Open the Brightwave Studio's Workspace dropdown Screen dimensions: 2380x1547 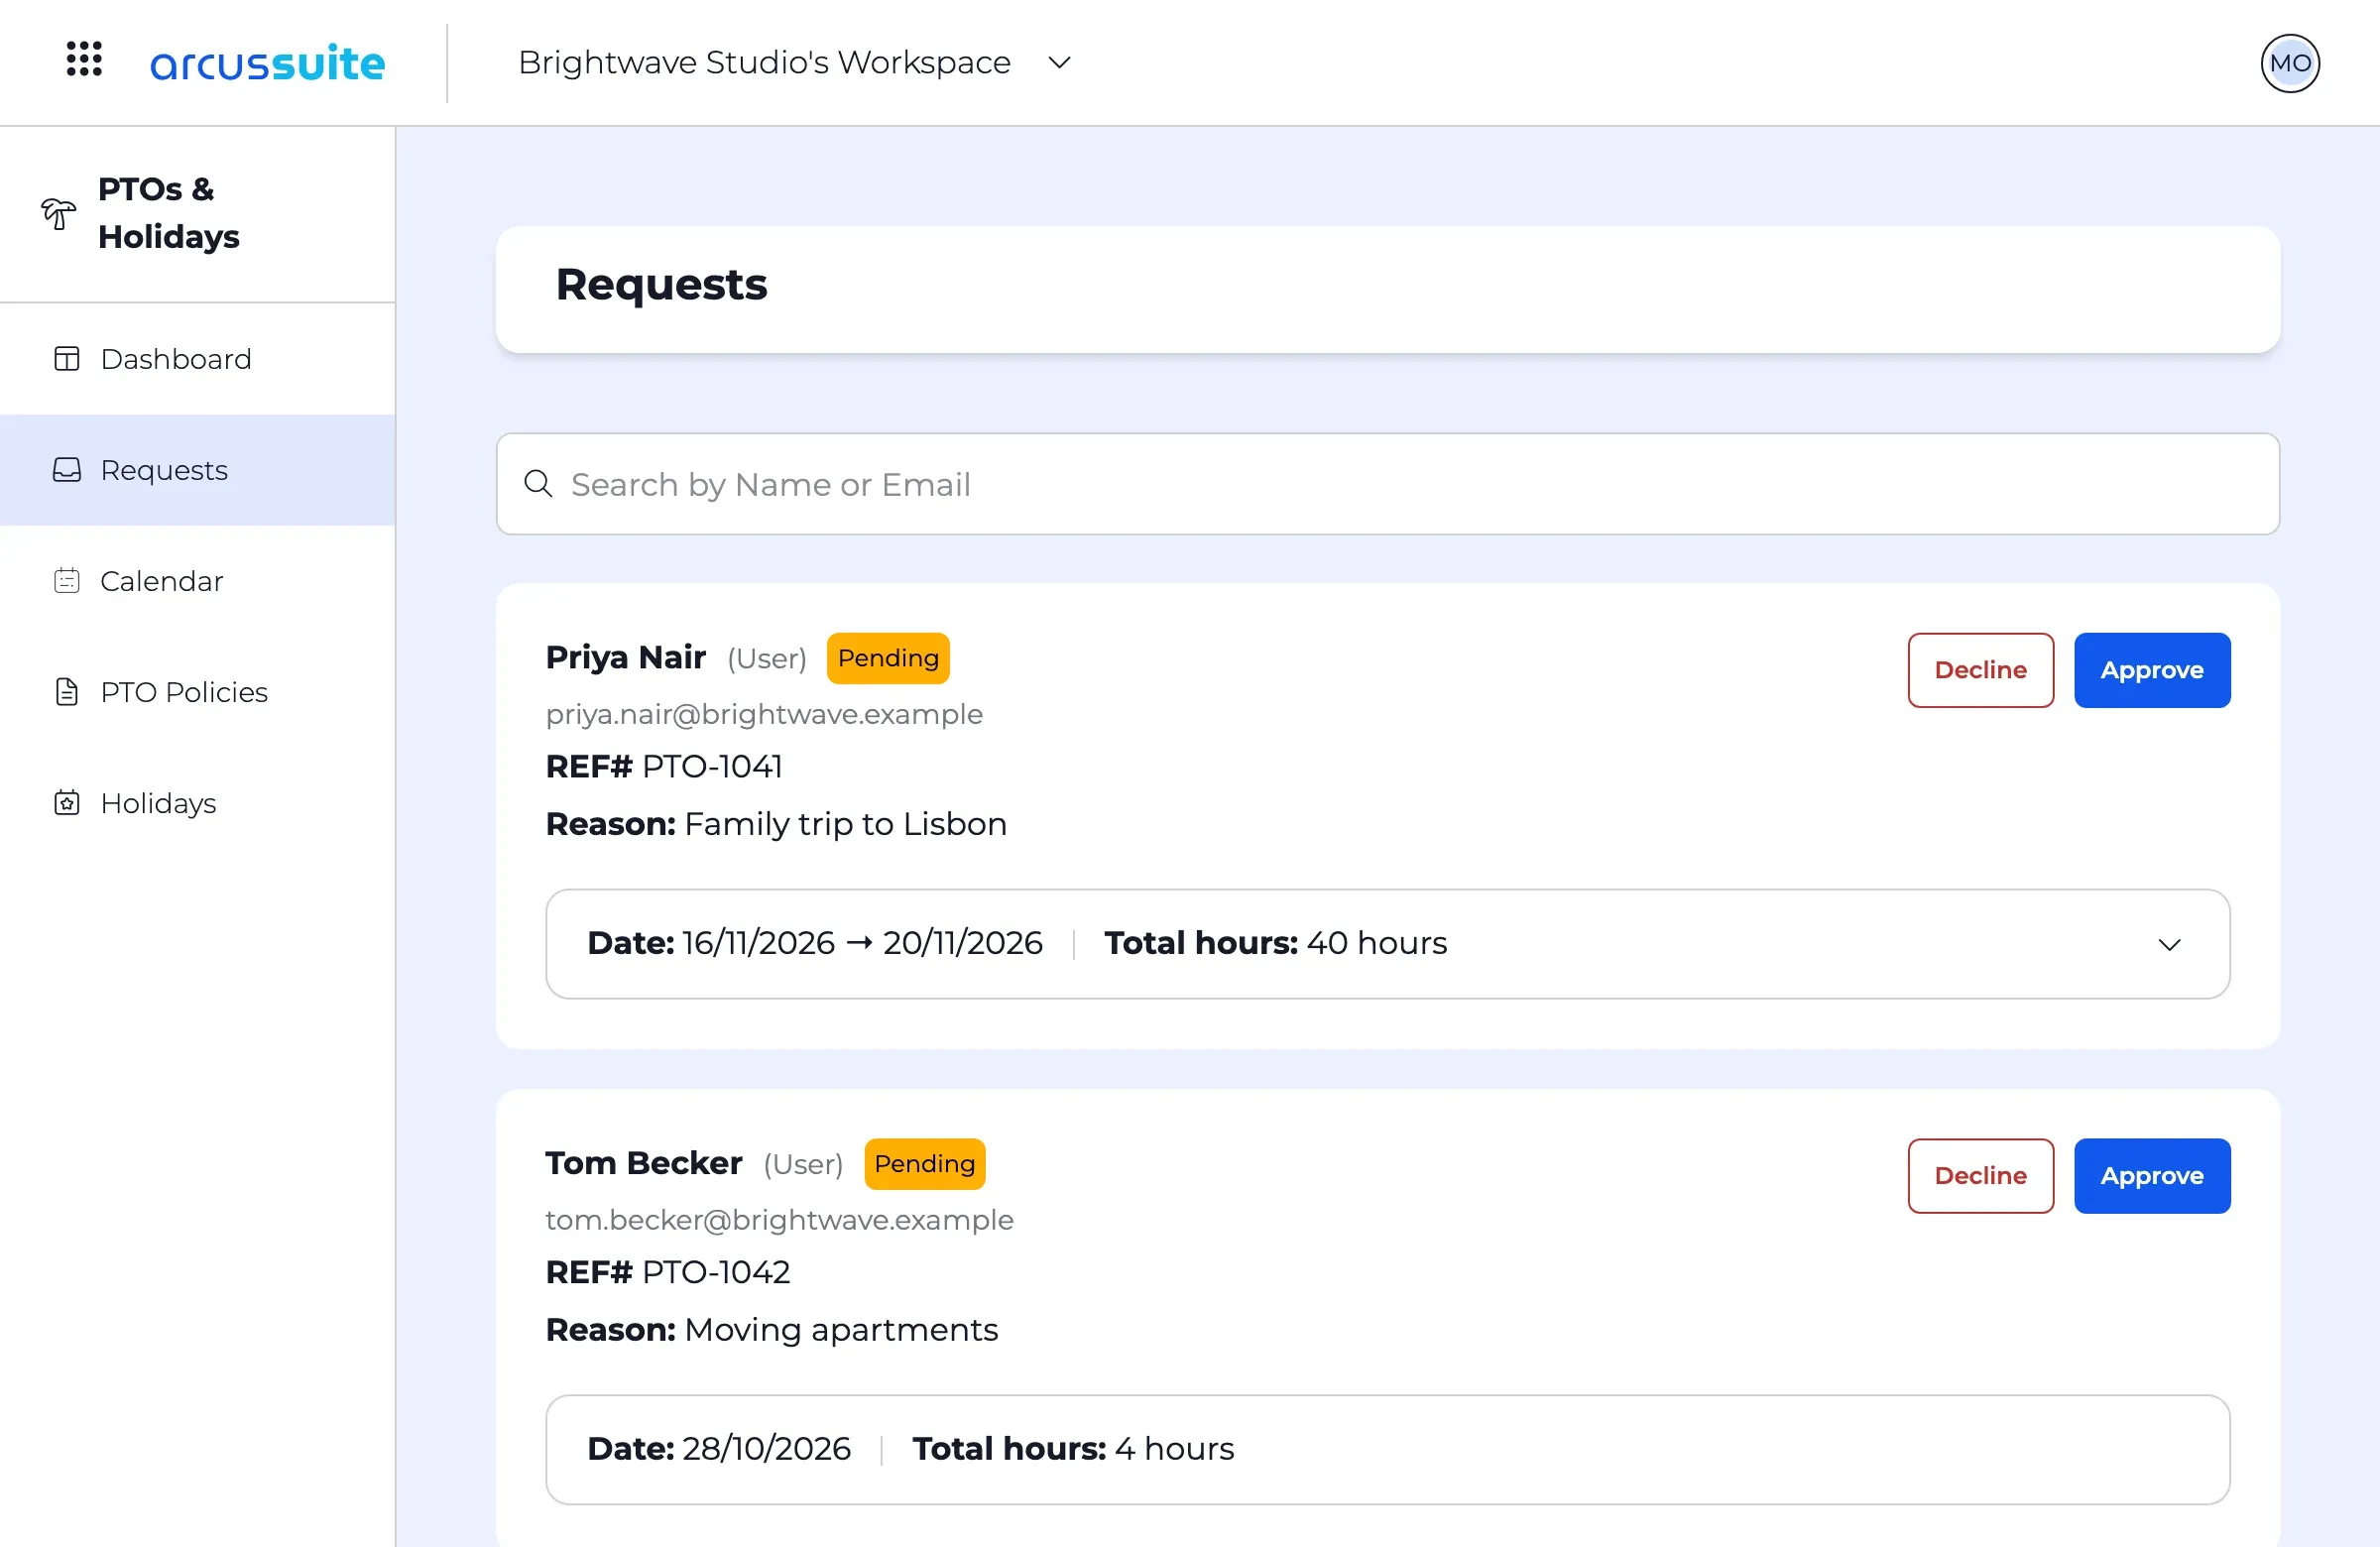795,63
